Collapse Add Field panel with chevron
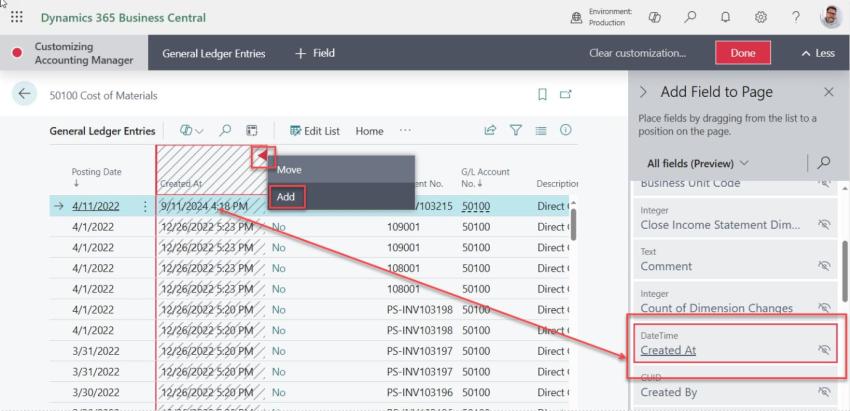Viewport: 850px width, 411px height. 643,92
